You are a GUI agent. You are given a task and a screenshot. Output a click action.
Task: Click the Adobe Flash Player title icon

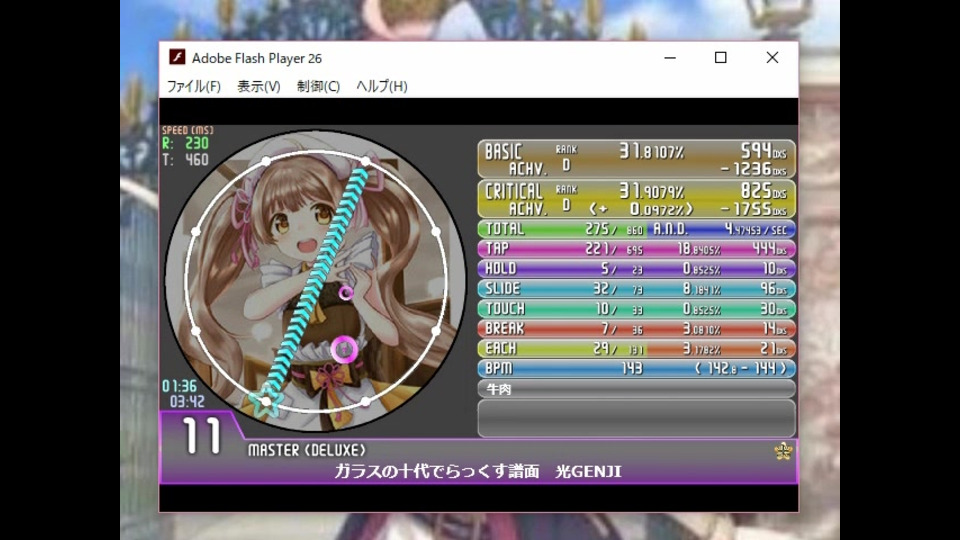pos(177,58)
